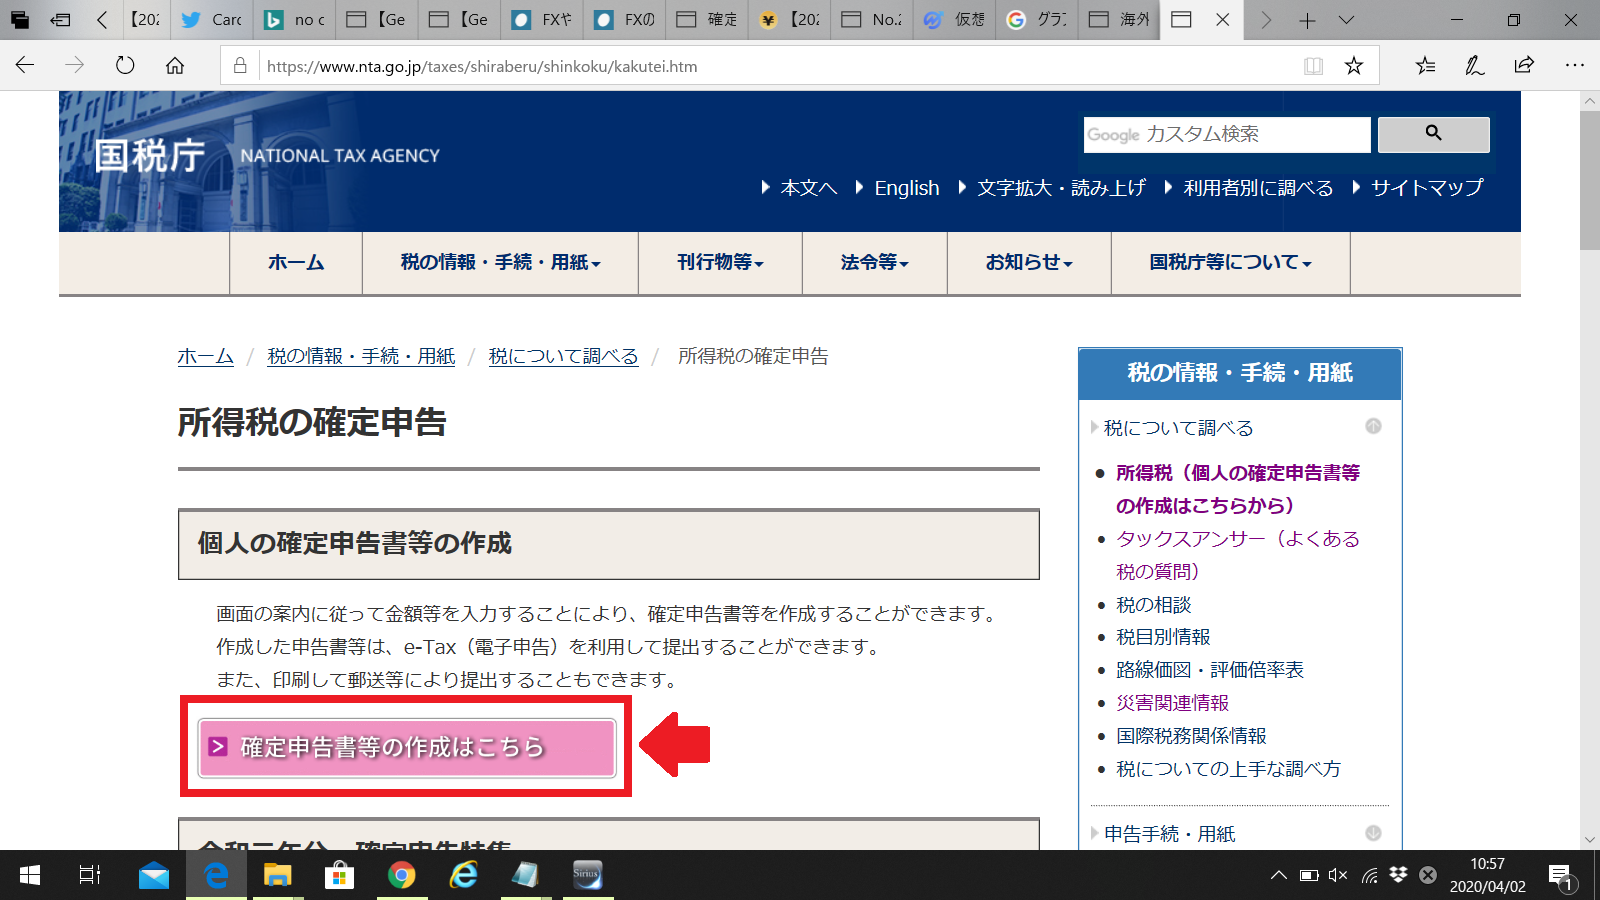Click the page scrollbar up arrow

tap(1589, 100)
